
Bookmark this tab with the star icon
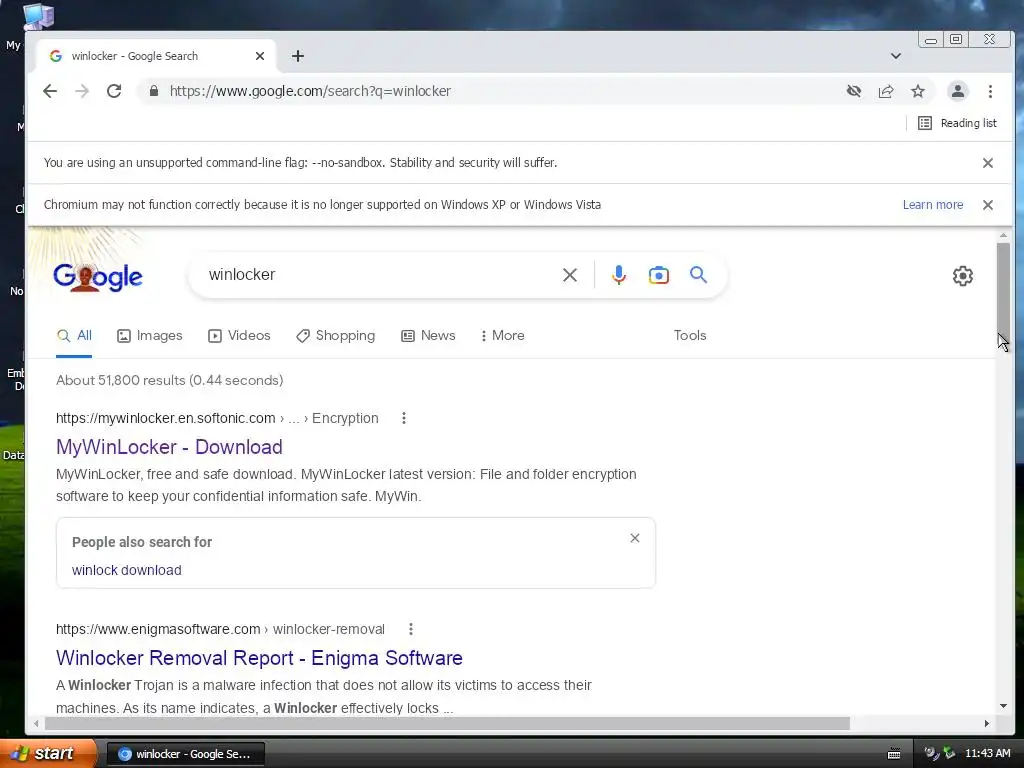(x=918, y=91)
